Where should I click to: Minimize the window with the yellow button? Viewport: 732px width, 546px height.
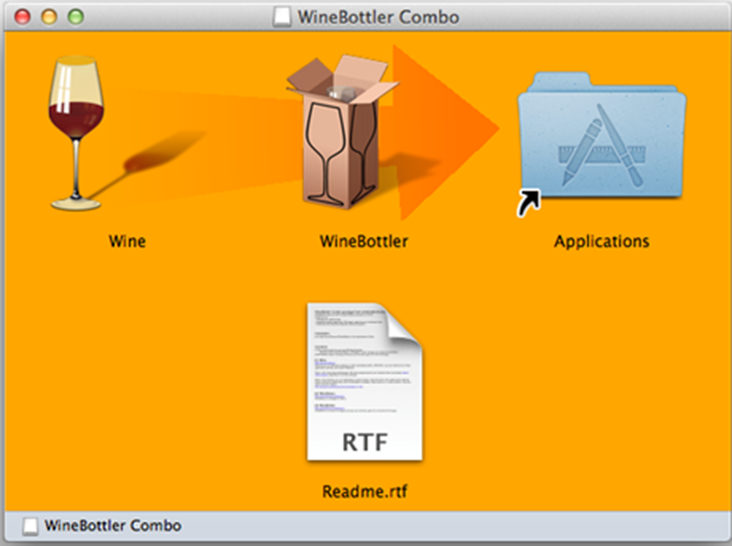(x=49, y=17)
